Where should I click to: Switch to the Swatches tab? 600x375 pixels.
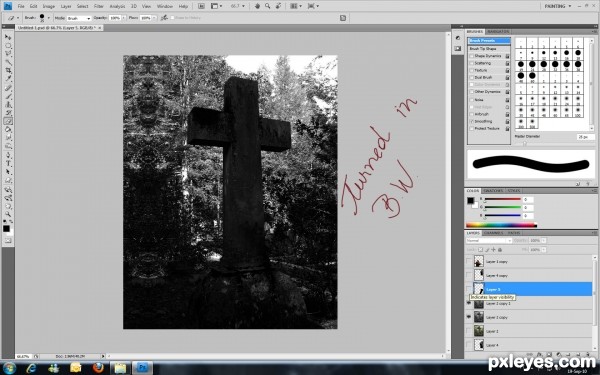(493, 191)
